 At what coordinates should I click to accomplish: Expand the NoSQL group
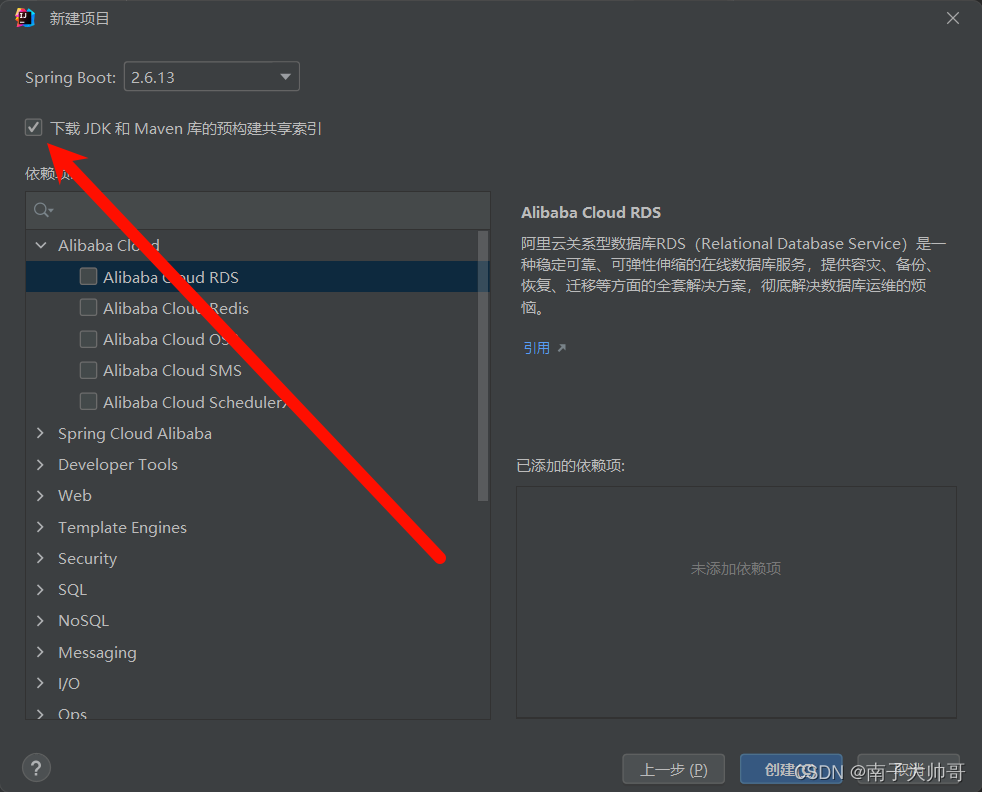[41, 620]
